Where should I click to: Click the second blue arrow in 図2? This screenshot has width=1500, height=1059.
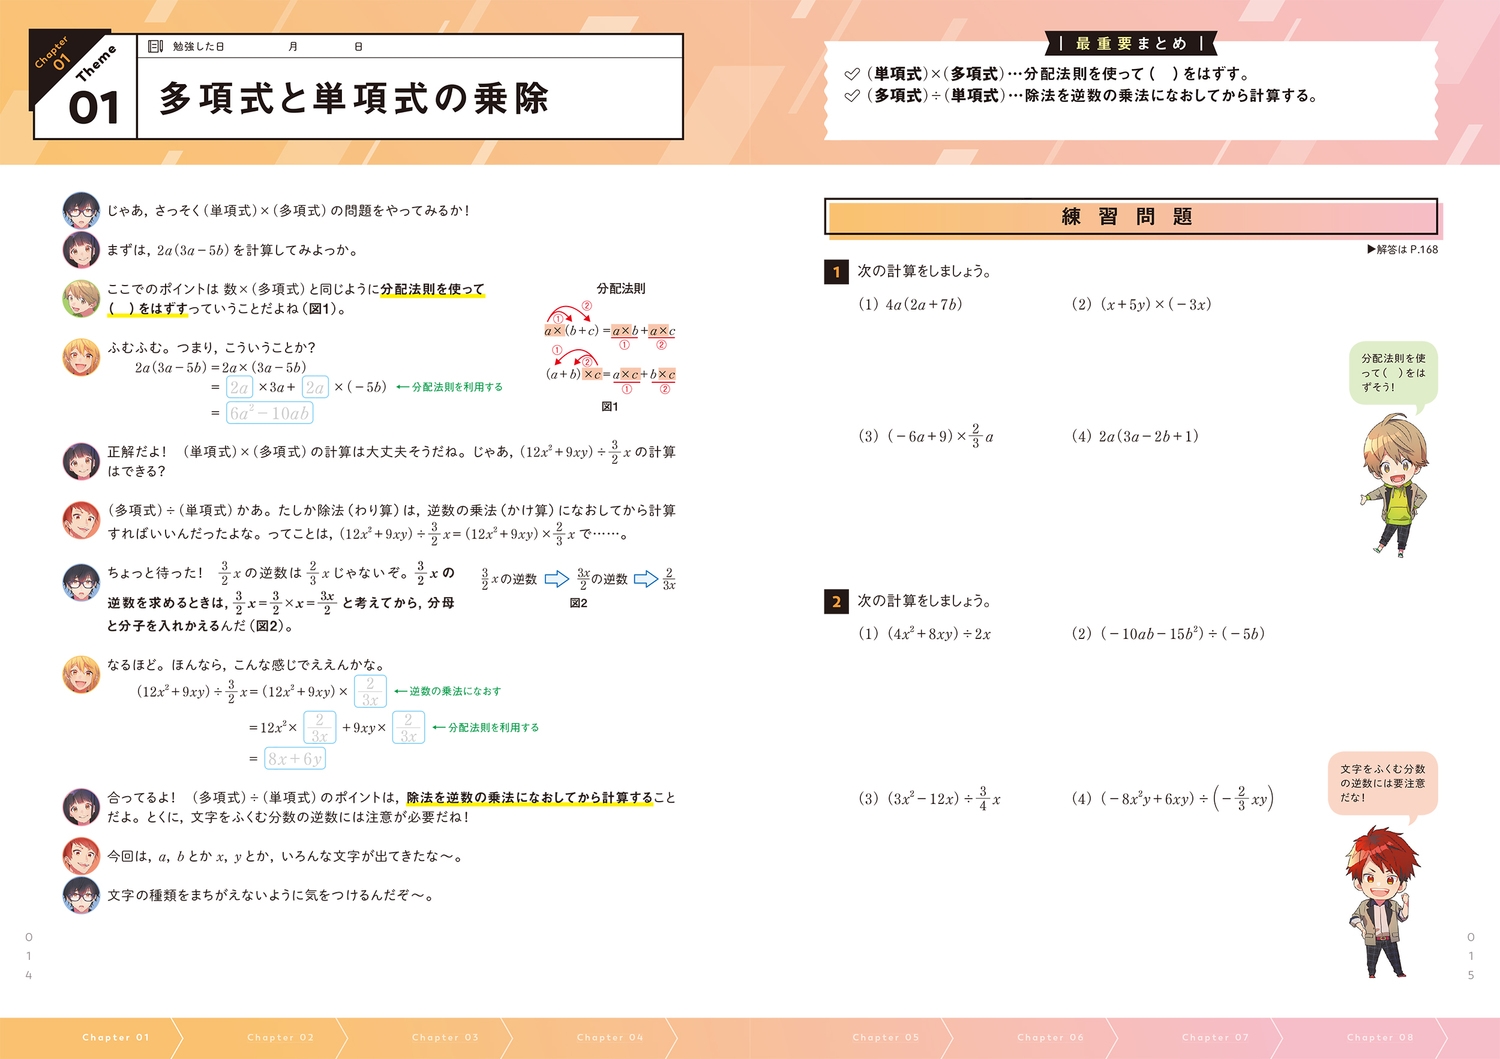(646, 579)
